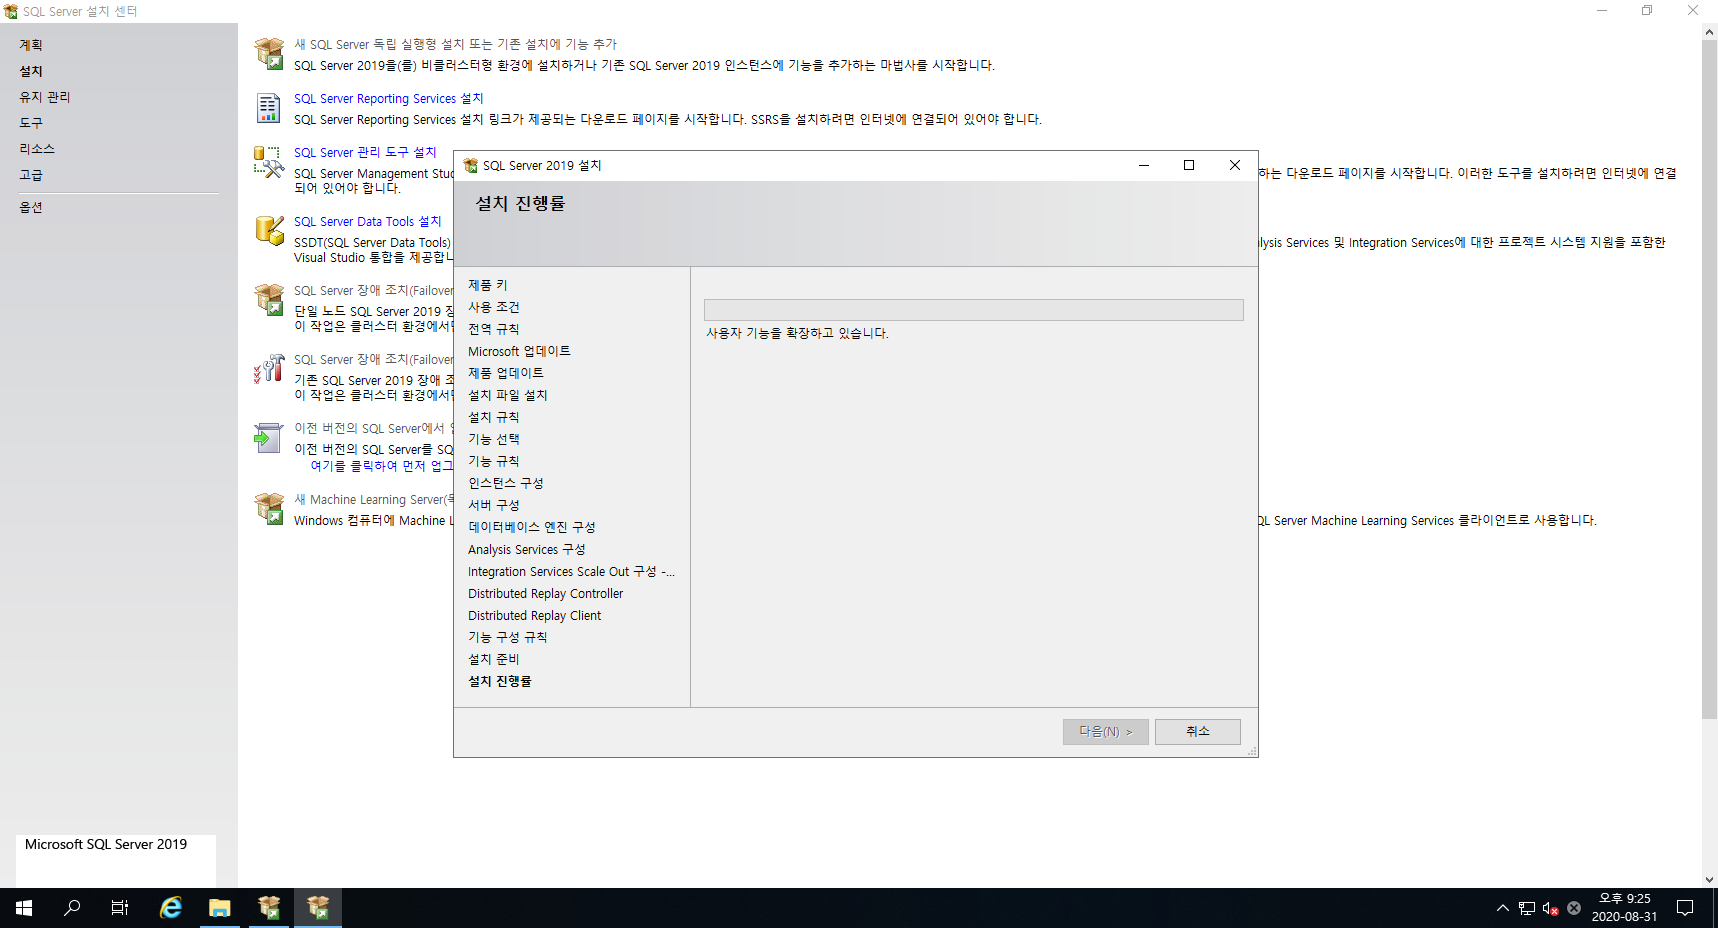
Task: Click the 기능 선택 step
Action: pos(494,439)
